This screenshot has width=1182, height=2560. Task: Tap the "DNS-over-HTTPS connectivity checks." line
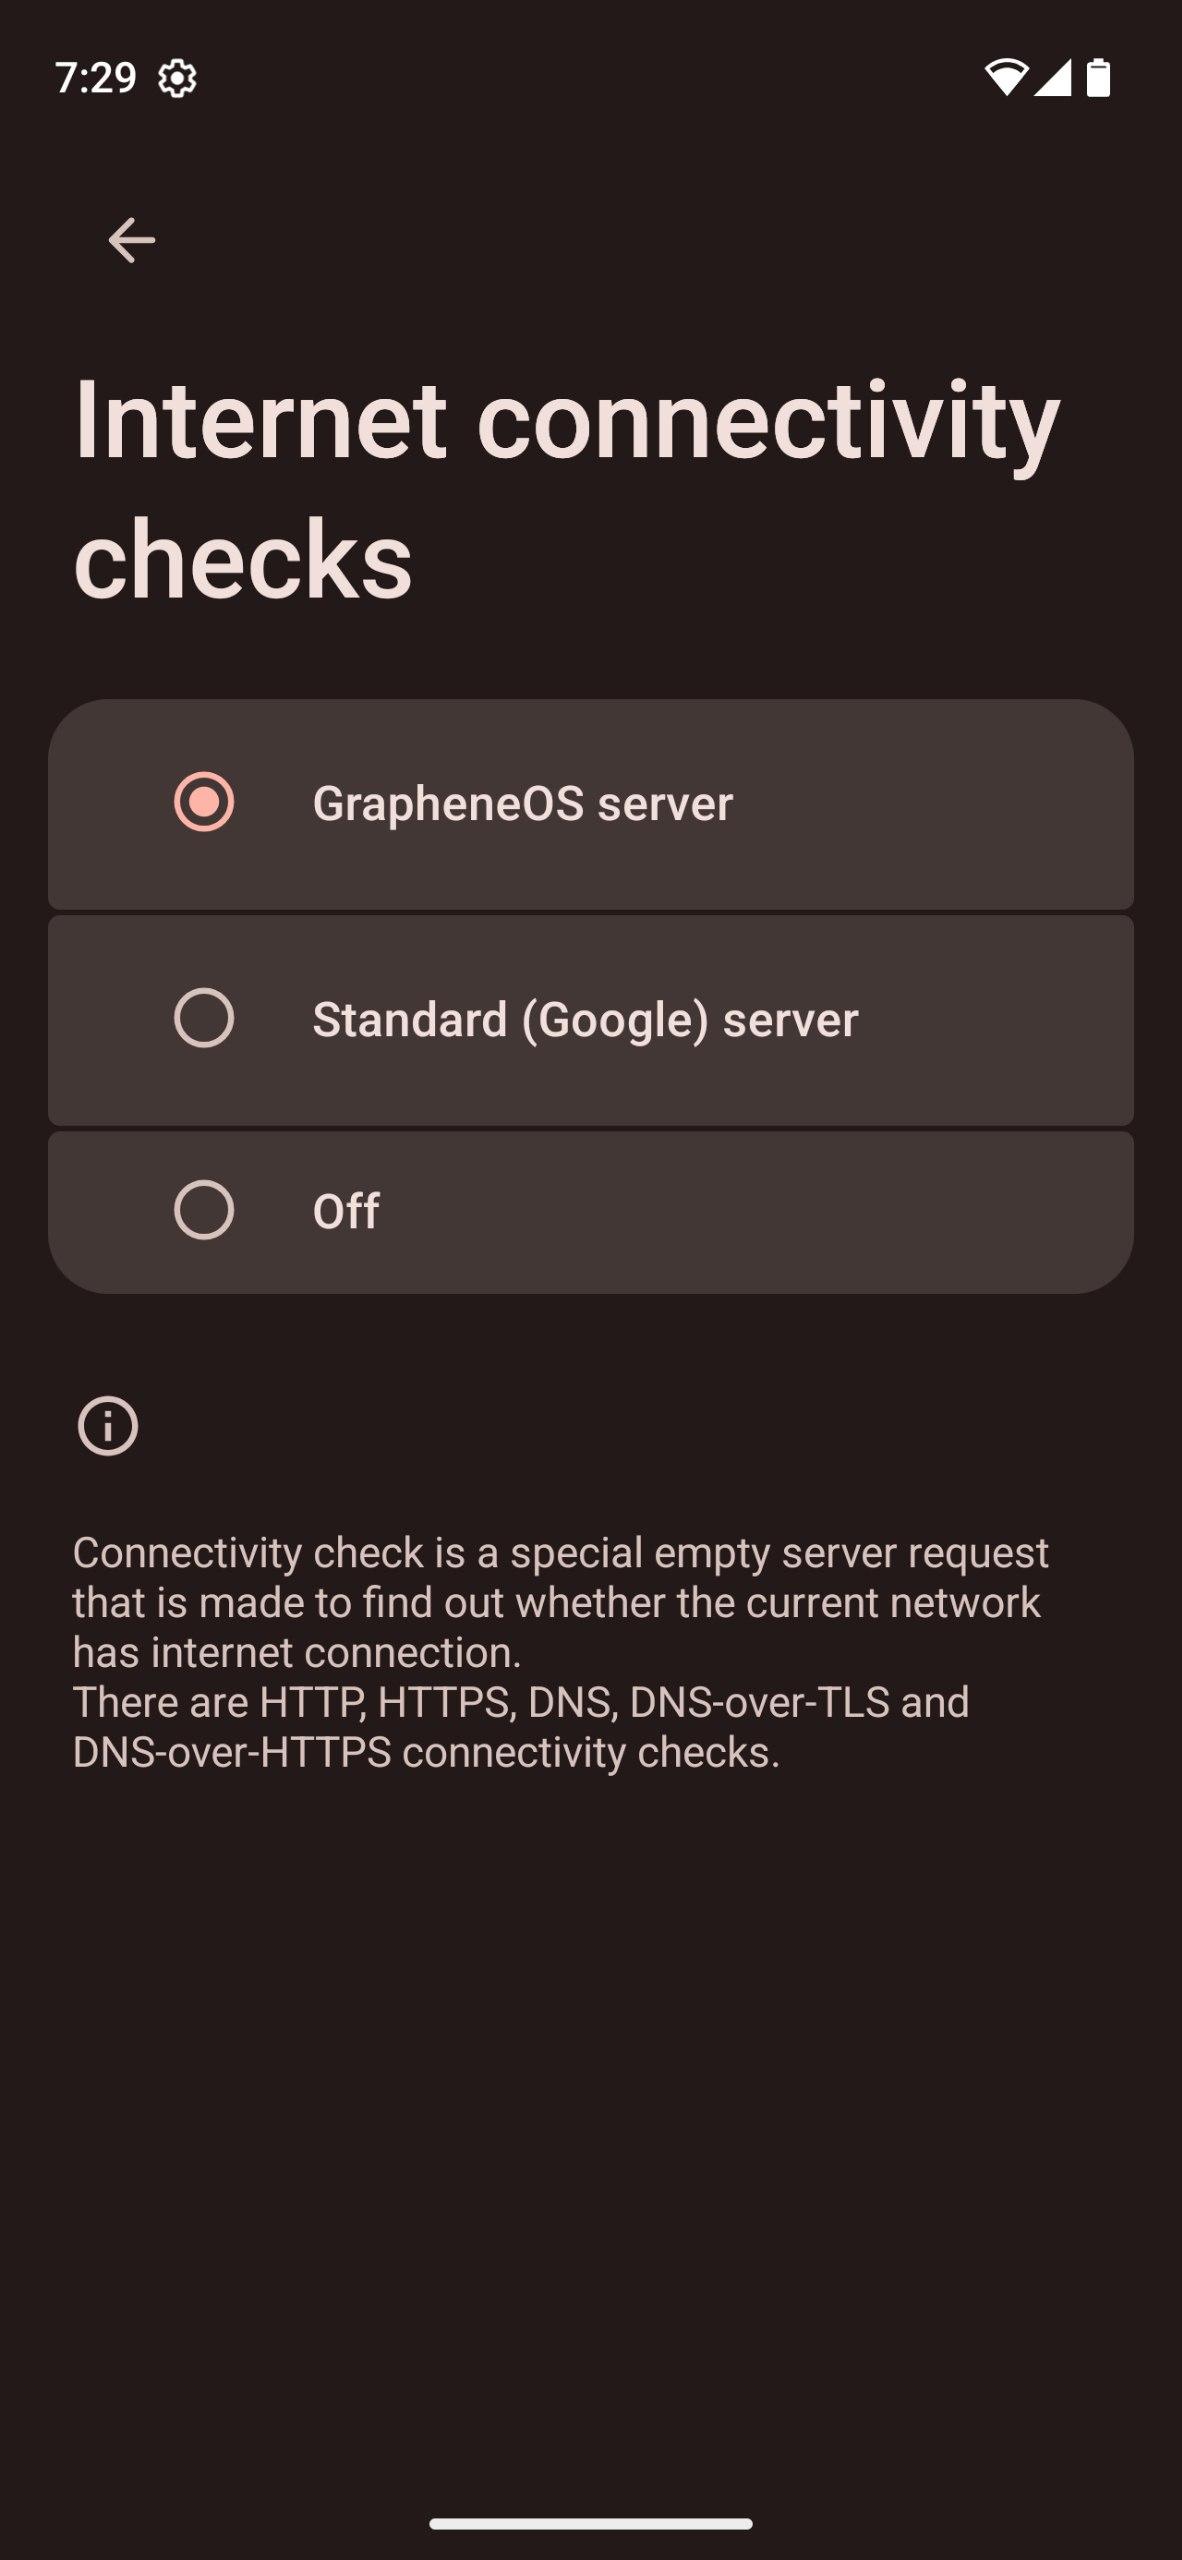pos(426,1752)
